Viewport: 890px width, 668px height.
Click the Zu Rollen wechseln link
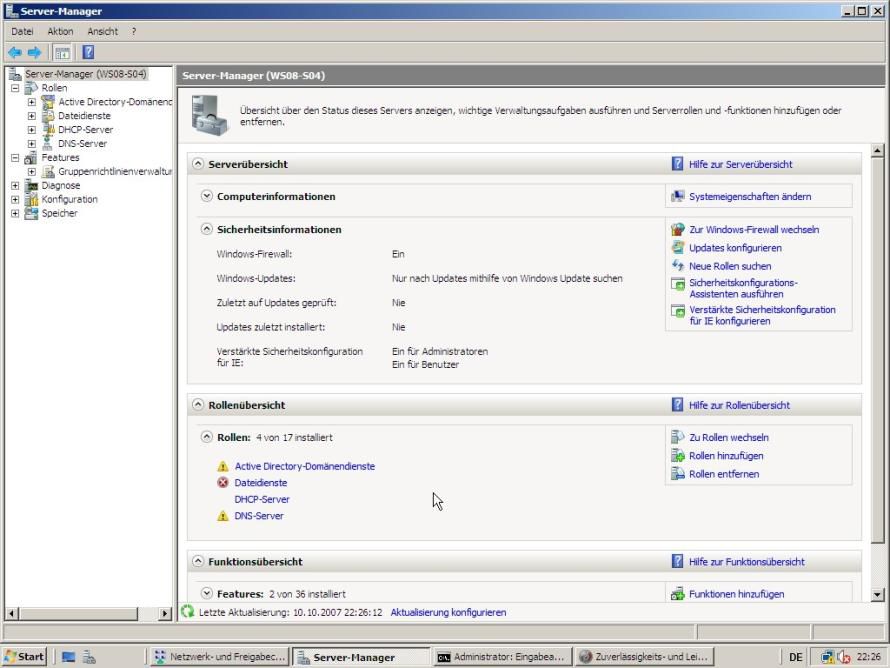pyautogui.click(x=729, y=438)
